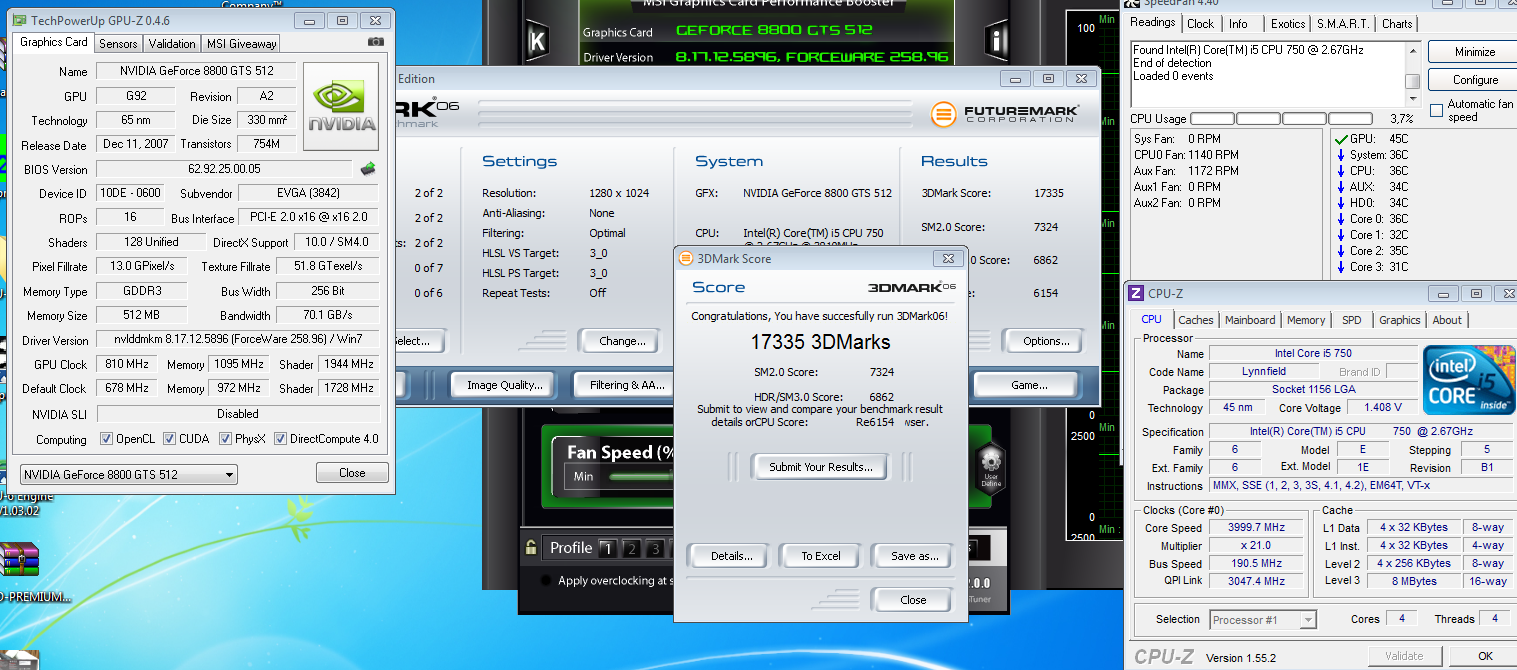
Task: Open the Processor #1 selection dropdown in CPU-Z
Action: (x=1263, y=620)
